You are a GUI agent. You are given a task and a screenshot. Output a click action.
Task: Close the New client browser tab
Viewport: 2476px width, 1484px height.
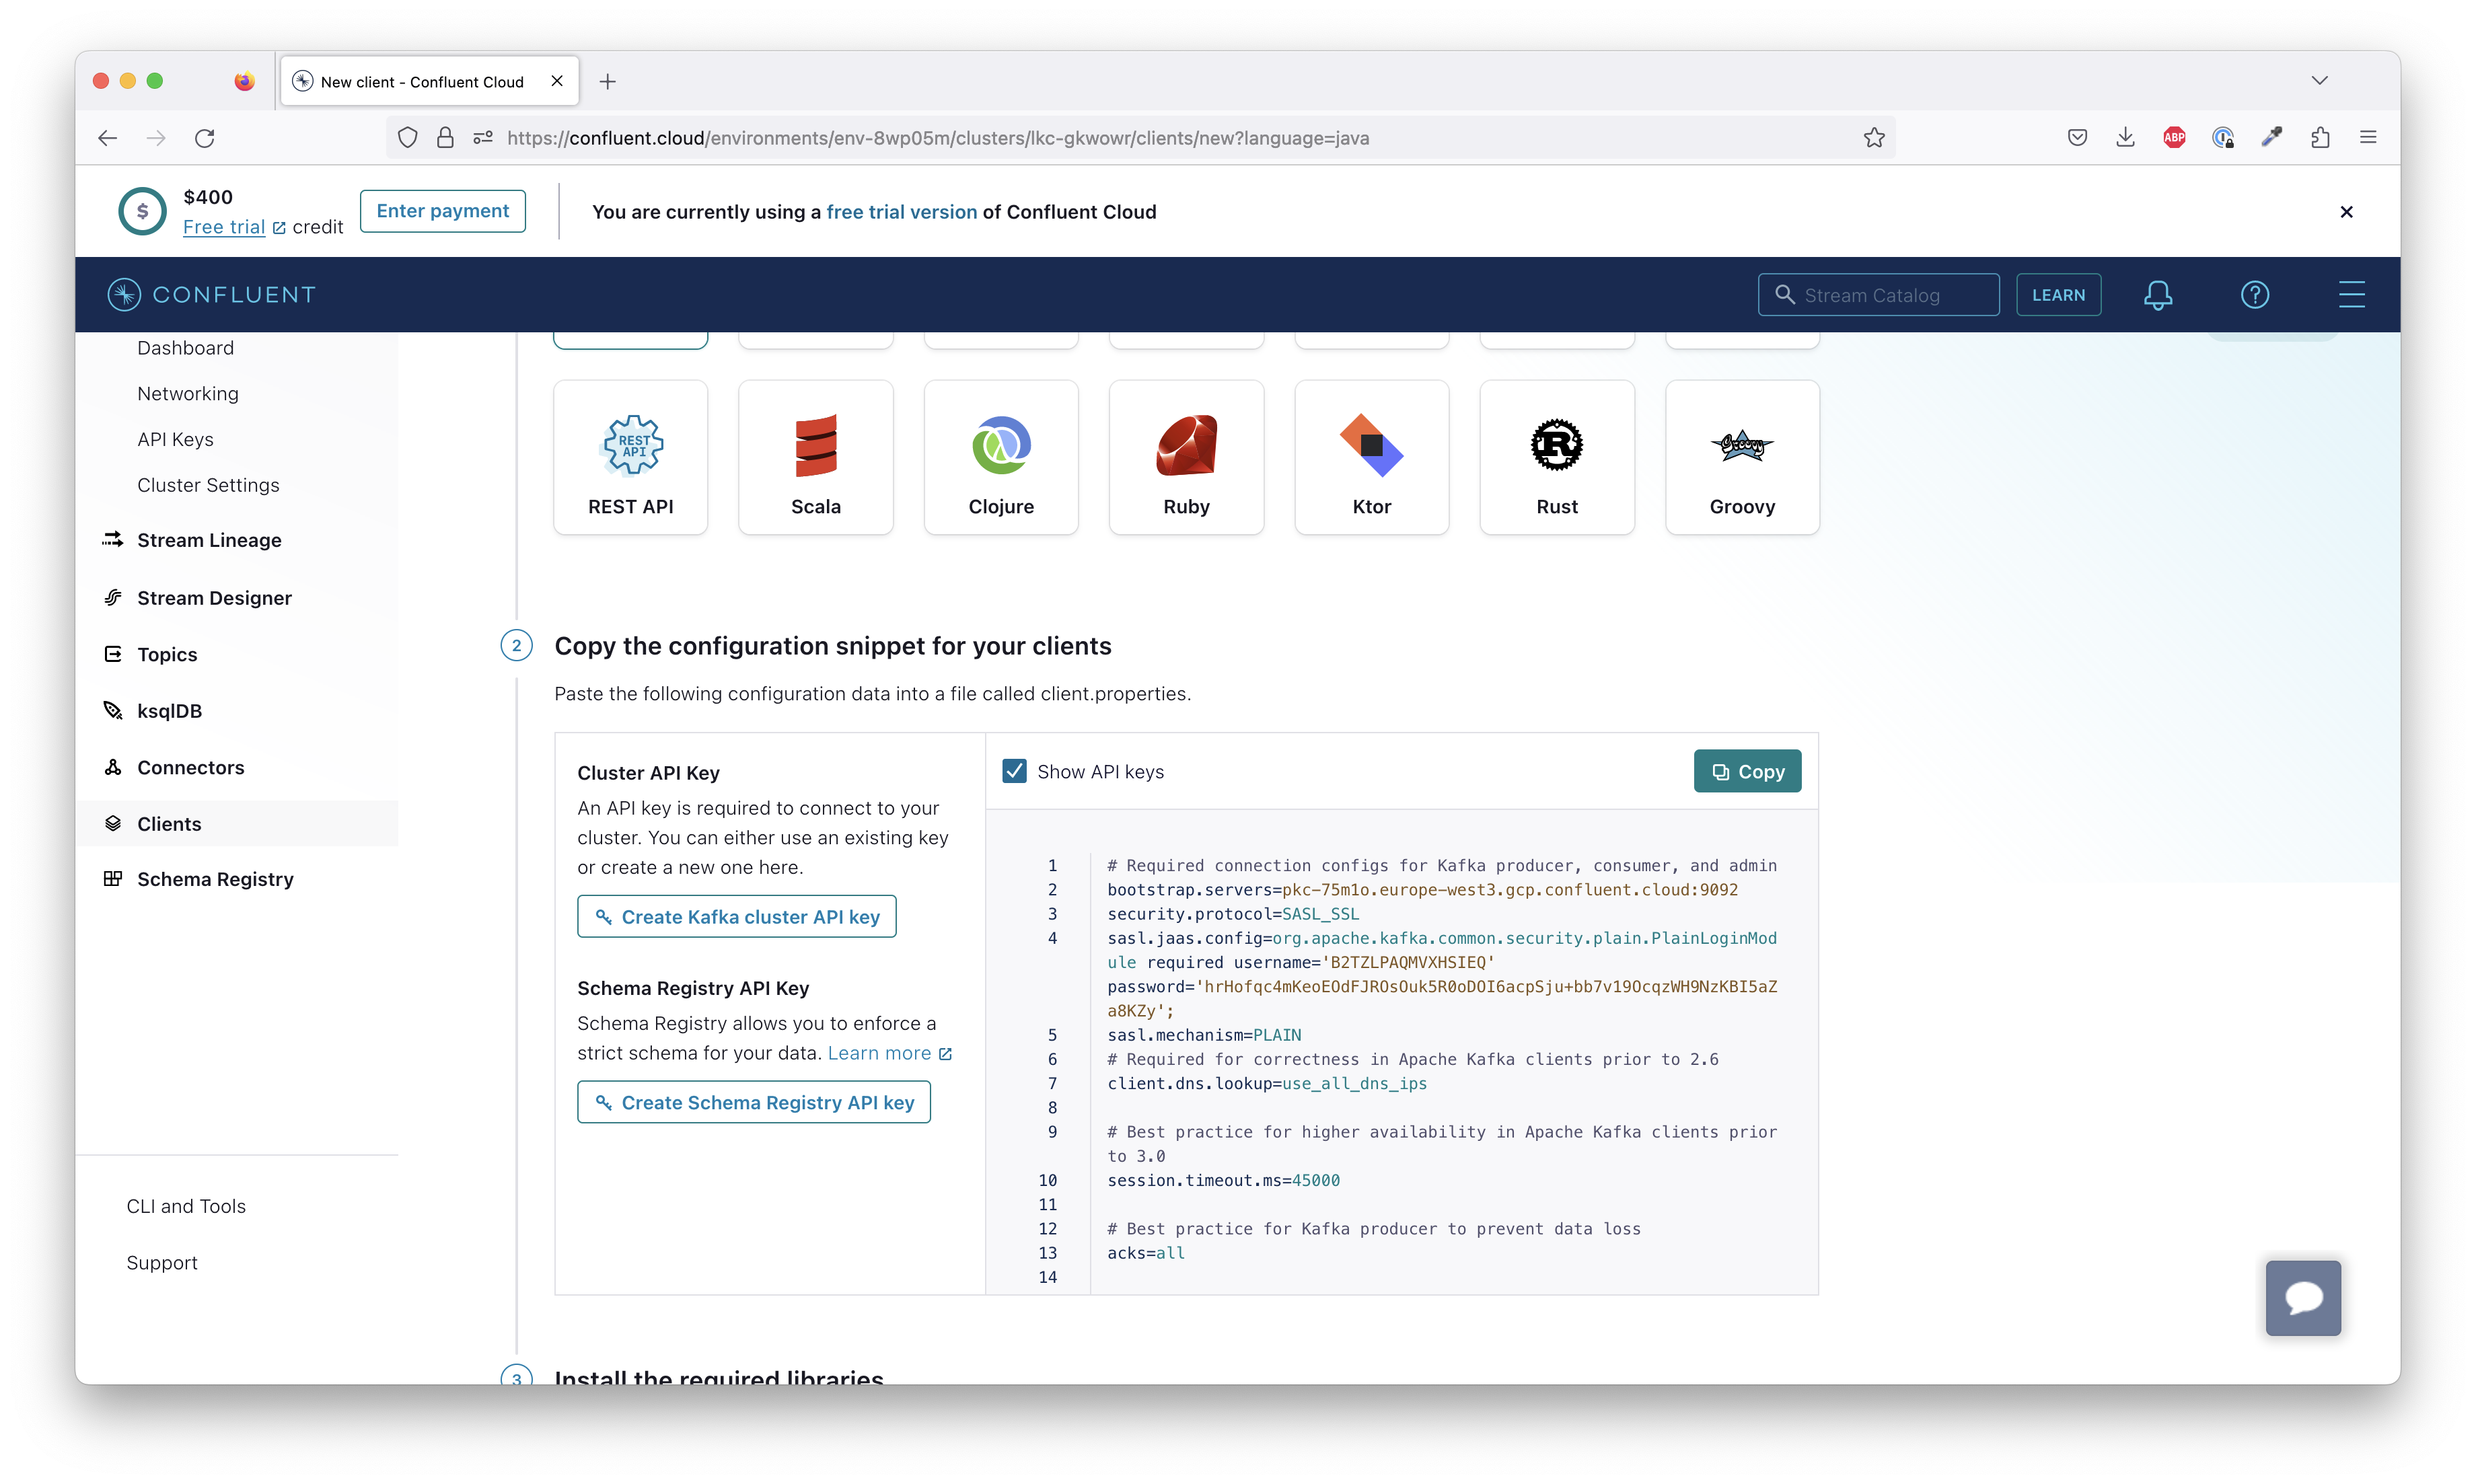557,81
